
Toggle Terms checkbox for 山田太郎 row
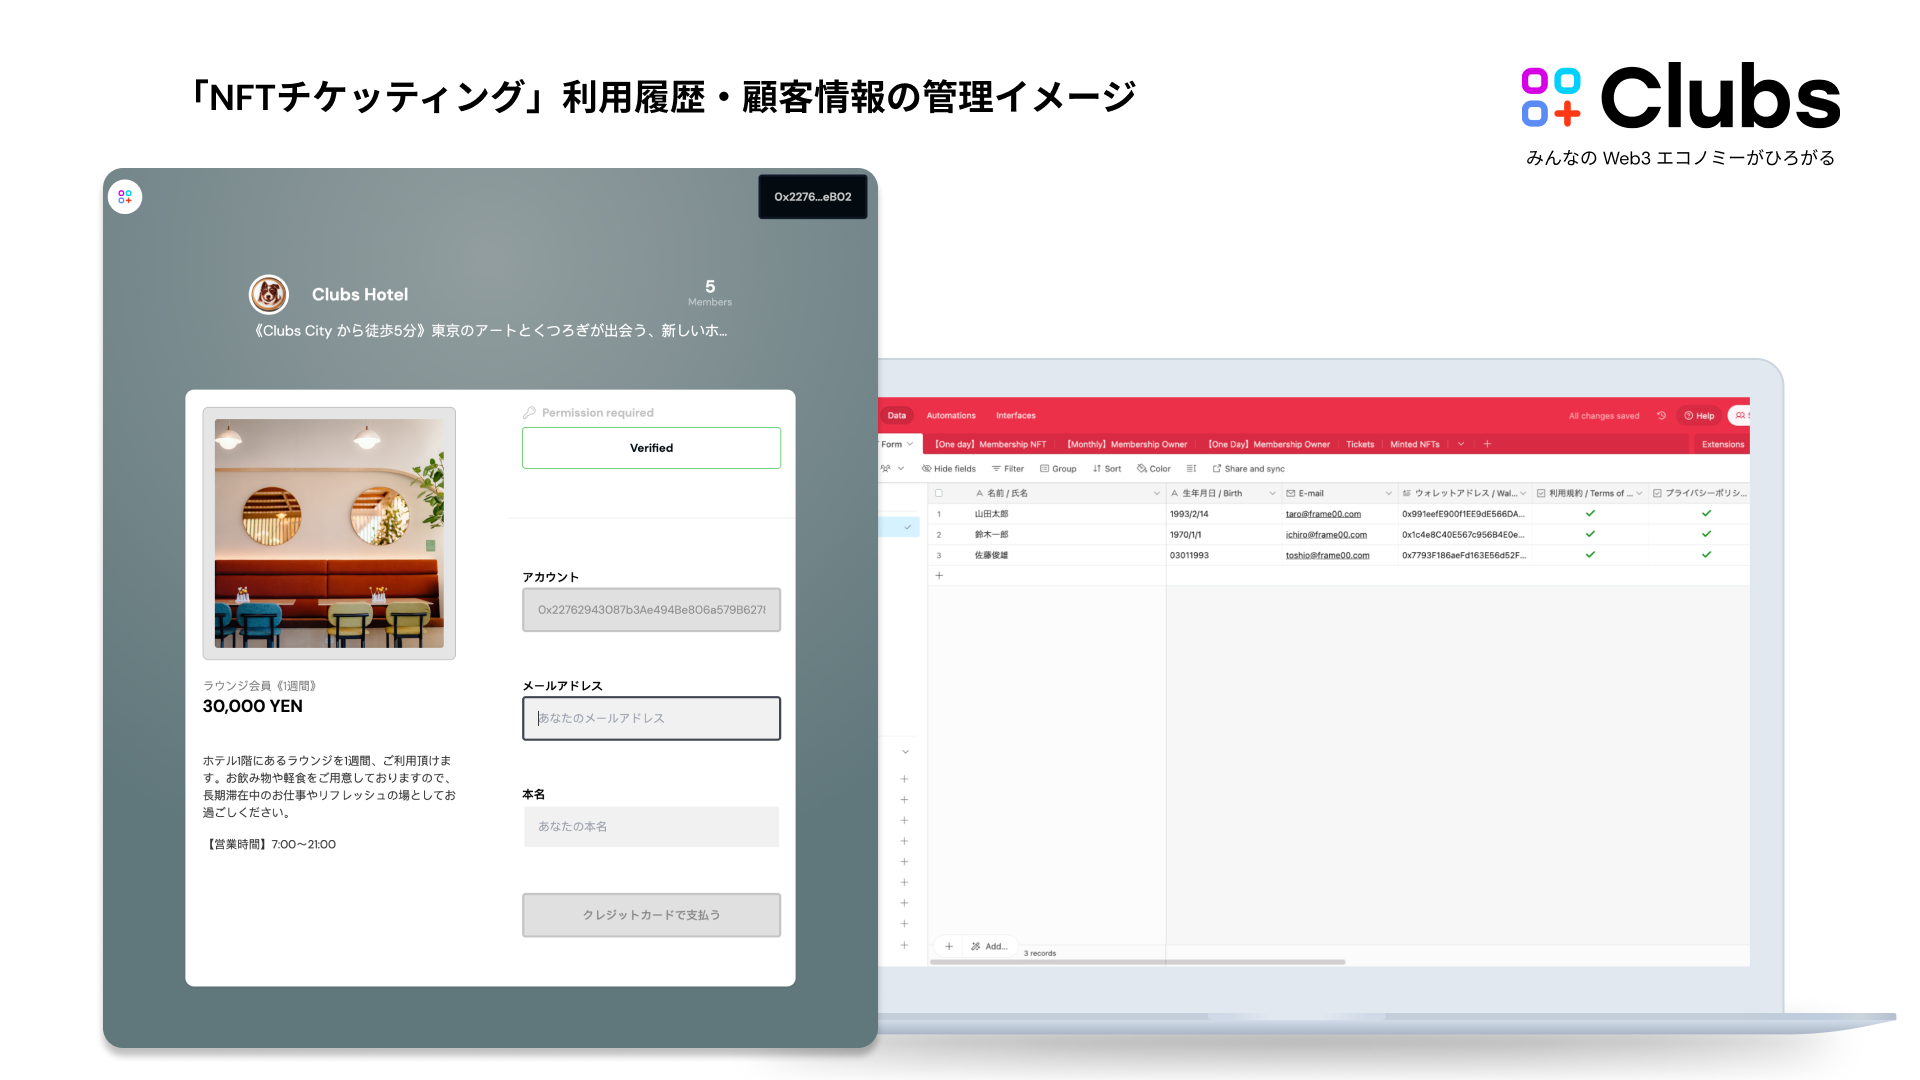(x=1590, y=513)
